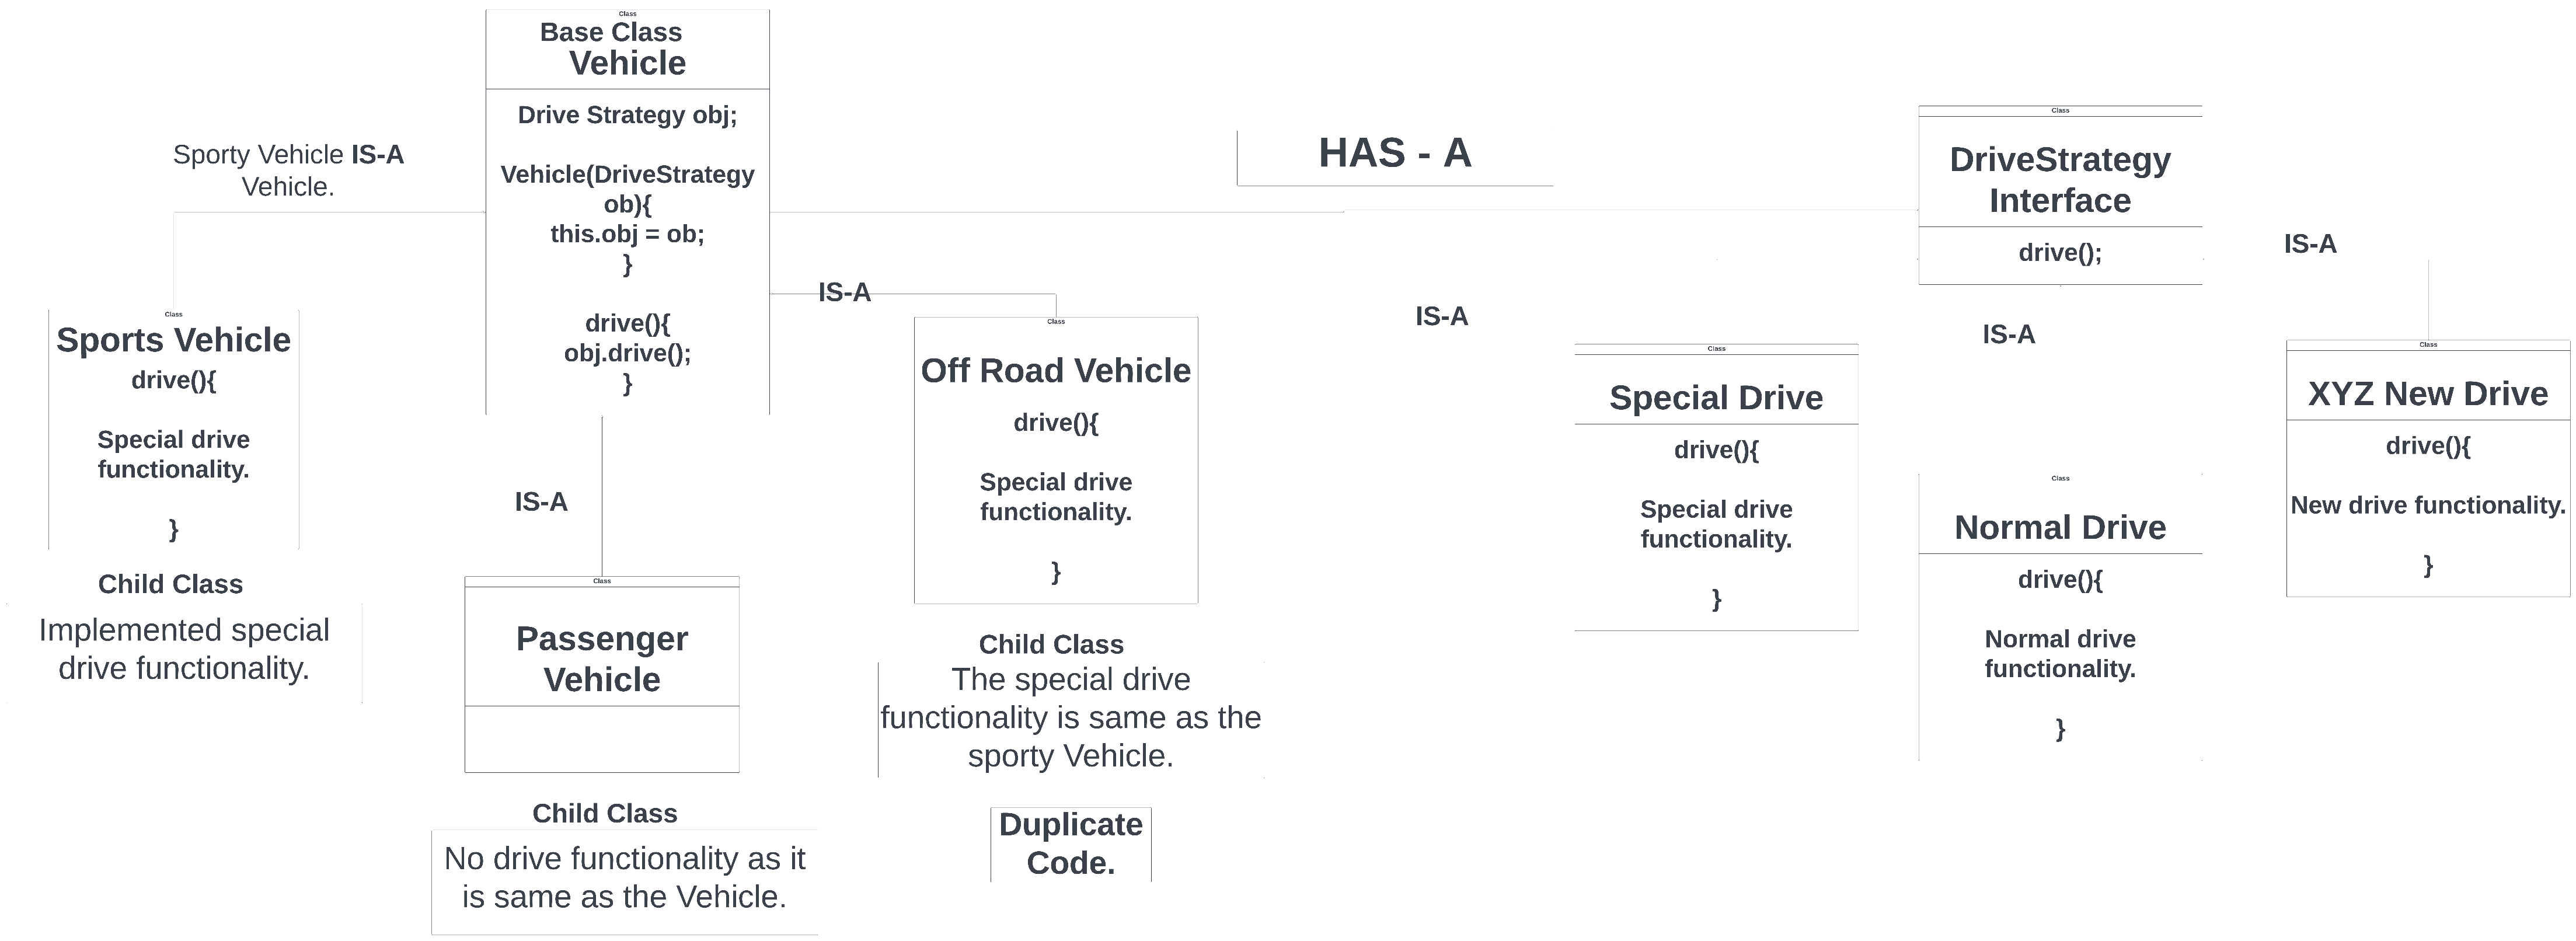
Task: Select 'Implemented special drive functionality.' note
Action: (184, 650)
